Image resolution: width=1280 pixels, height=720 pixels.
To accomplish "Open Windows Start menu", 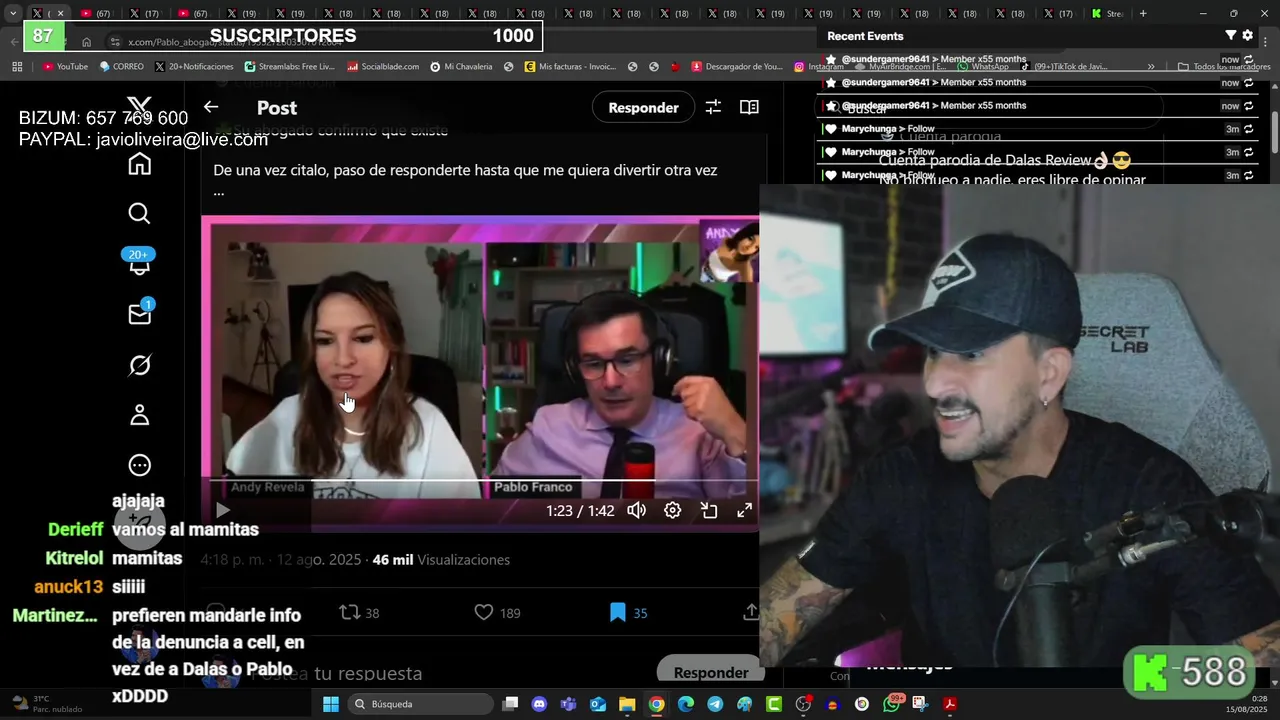I will click(x=331, y=704).
